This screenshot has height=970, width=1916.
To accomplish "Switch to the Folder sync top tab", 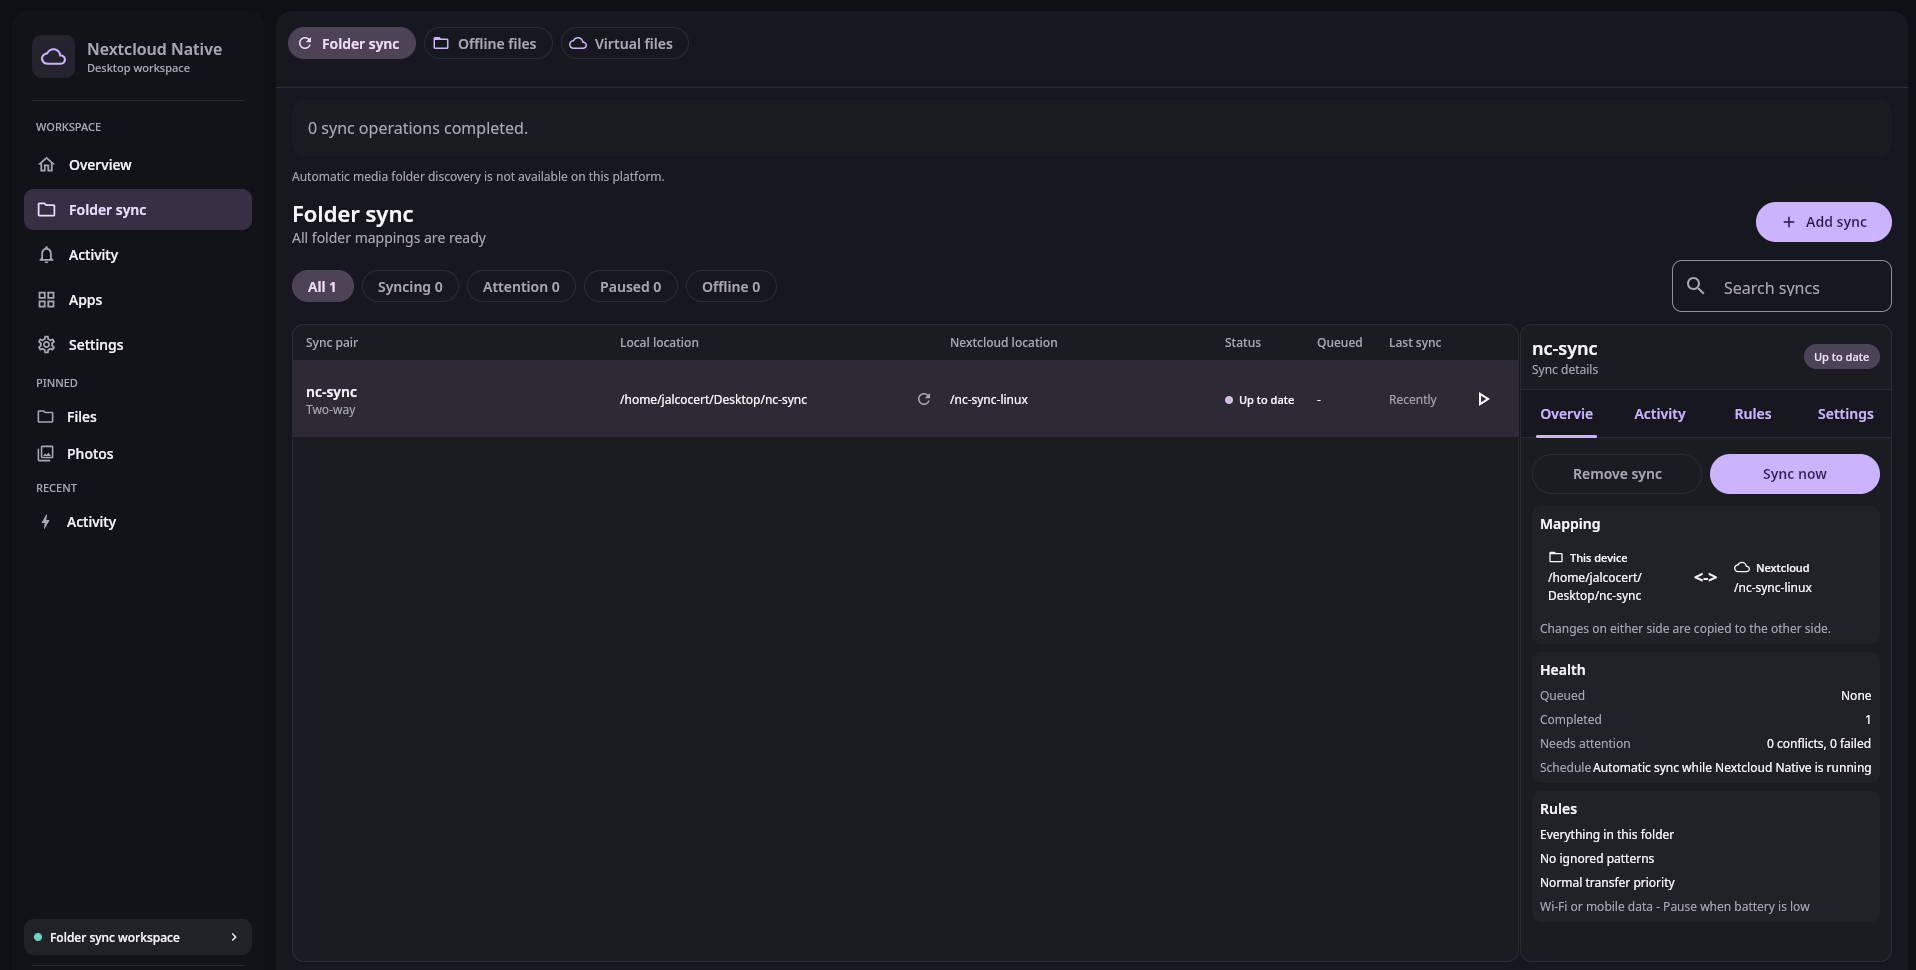I will tap(352, 43).
